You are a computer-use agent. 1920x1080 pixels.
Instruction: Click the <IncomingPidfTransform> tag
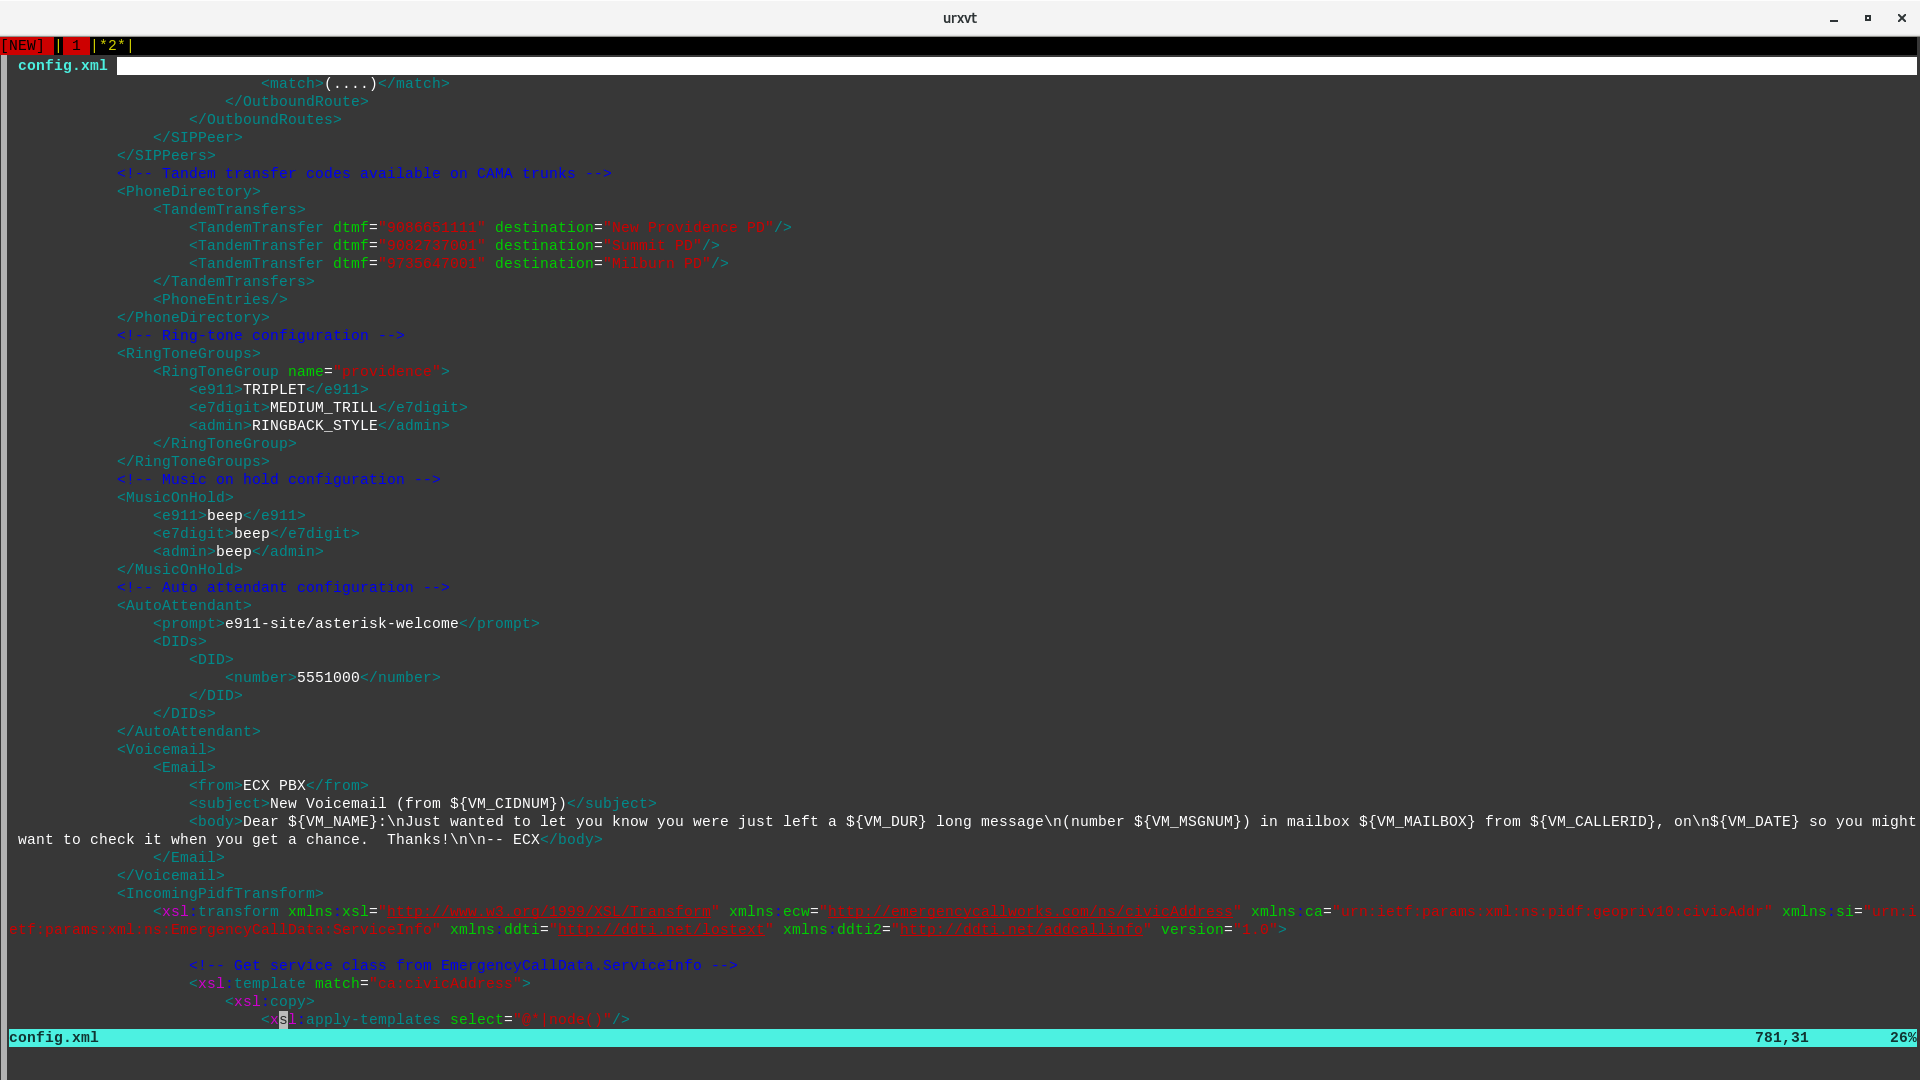[220, 894]
